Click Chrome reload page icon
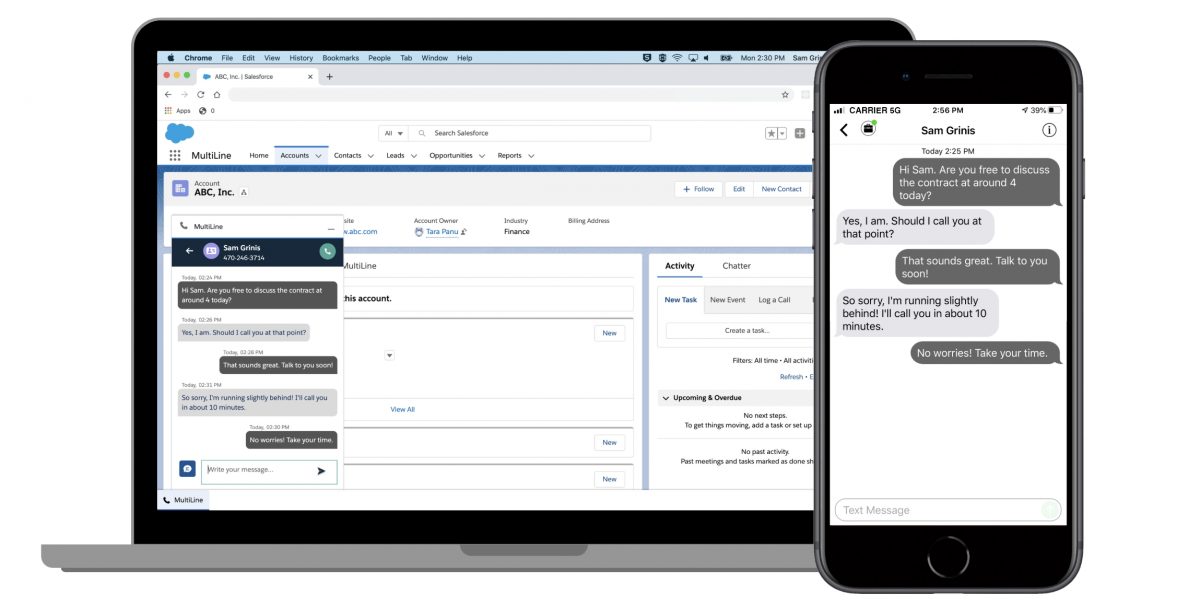 [200, 94]
